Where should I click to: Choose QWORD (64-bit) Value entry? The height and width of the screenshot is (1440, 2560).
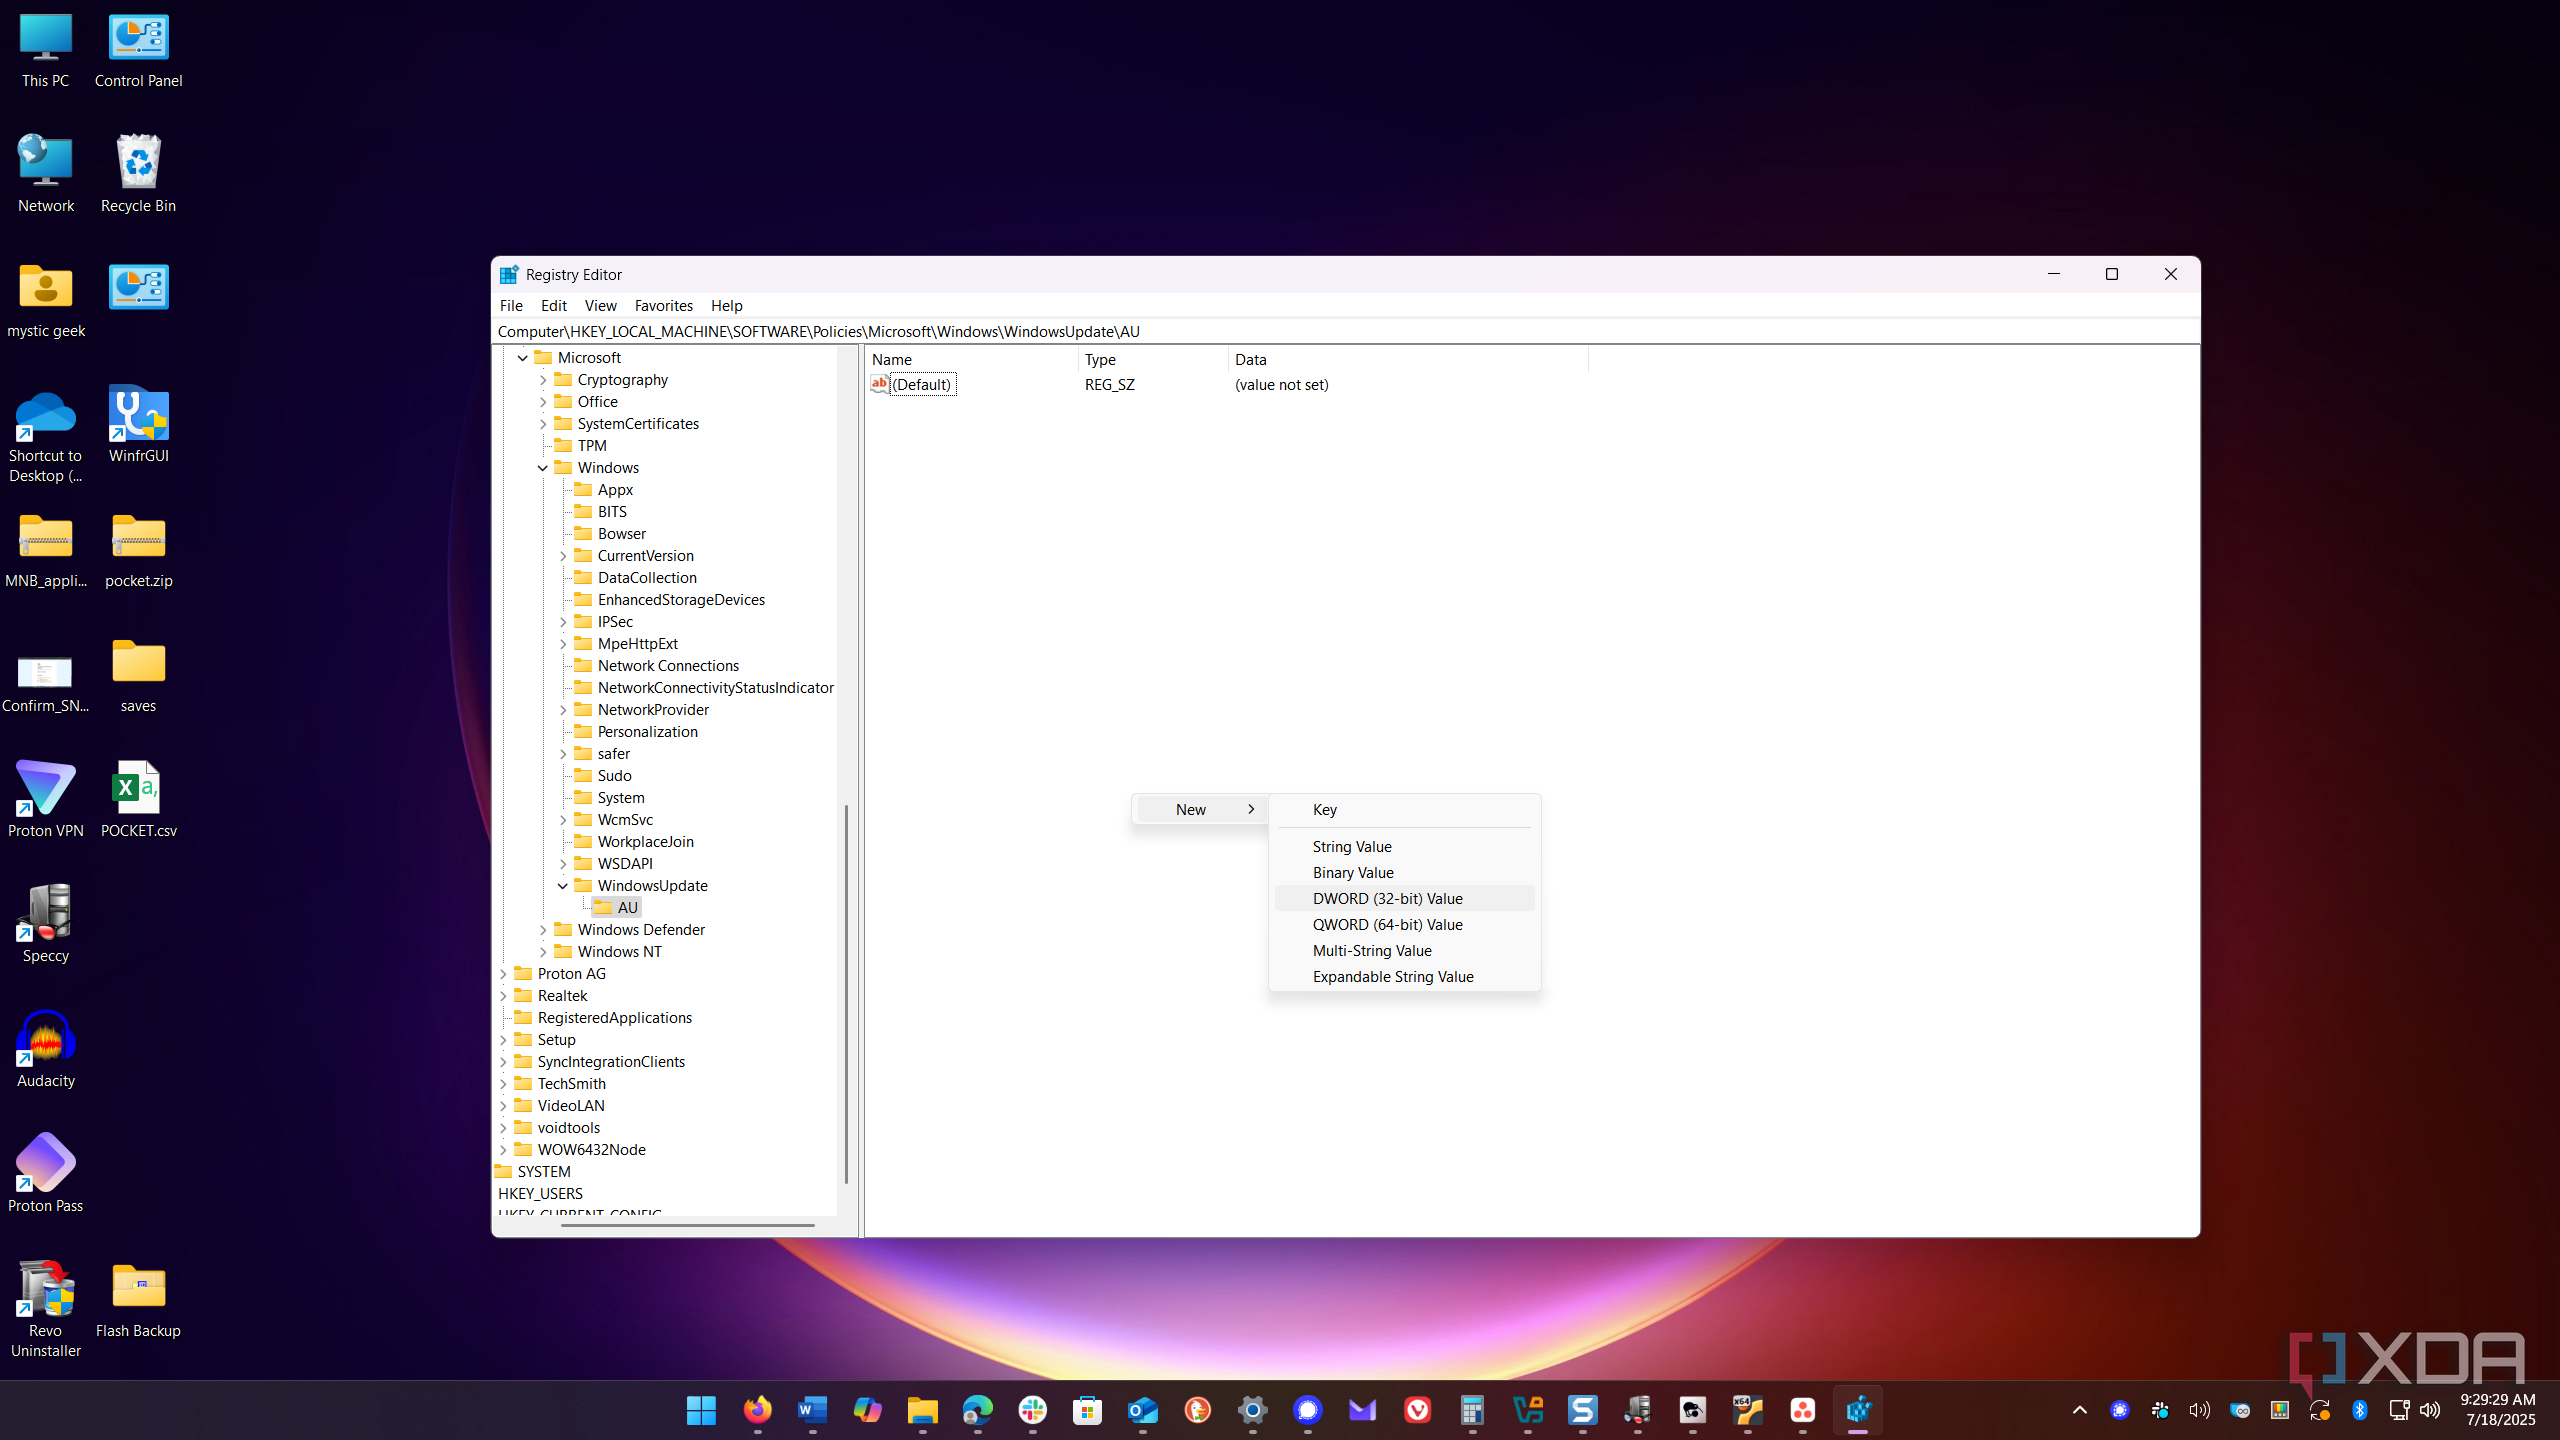[x=1404, y=924]
